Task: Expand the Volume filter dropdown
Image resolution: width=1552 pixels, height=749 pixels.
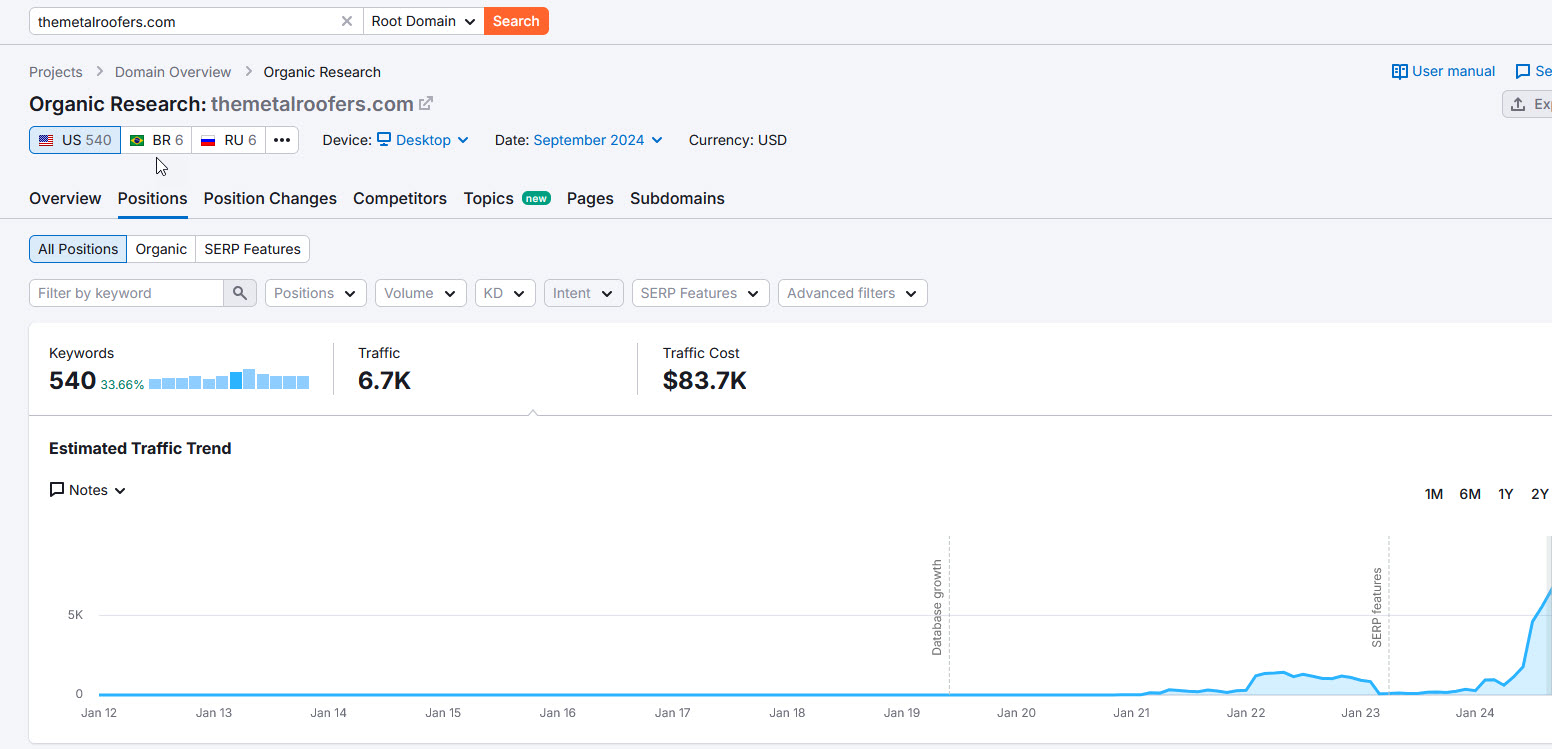Action: point(420,293)
